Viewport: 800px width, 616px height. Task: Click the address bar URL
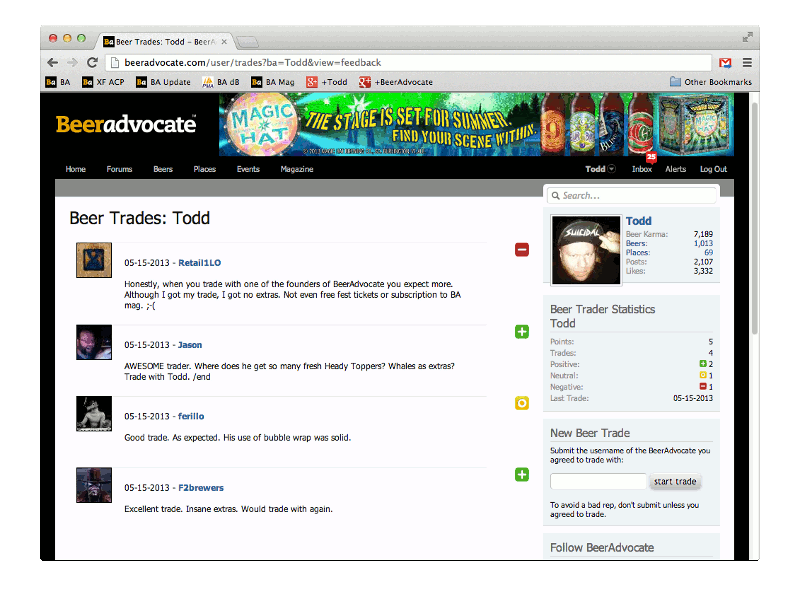tap(253, 63)
